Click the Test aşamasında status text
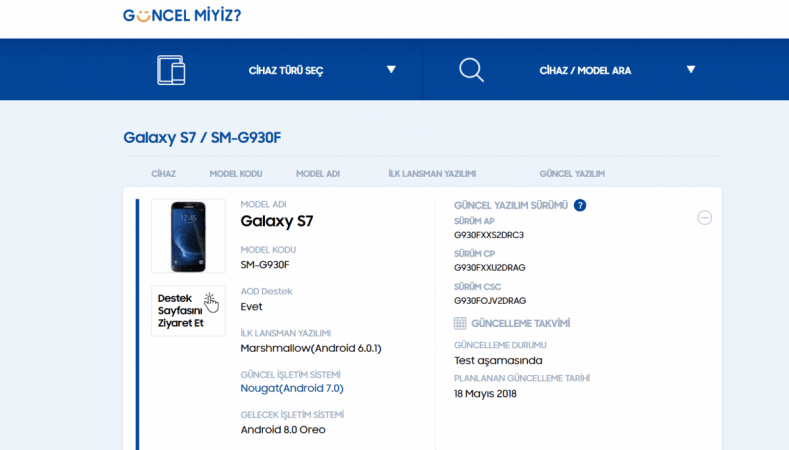Image resolution: width=789 pixels, height=450 pixels. (498, 360)
